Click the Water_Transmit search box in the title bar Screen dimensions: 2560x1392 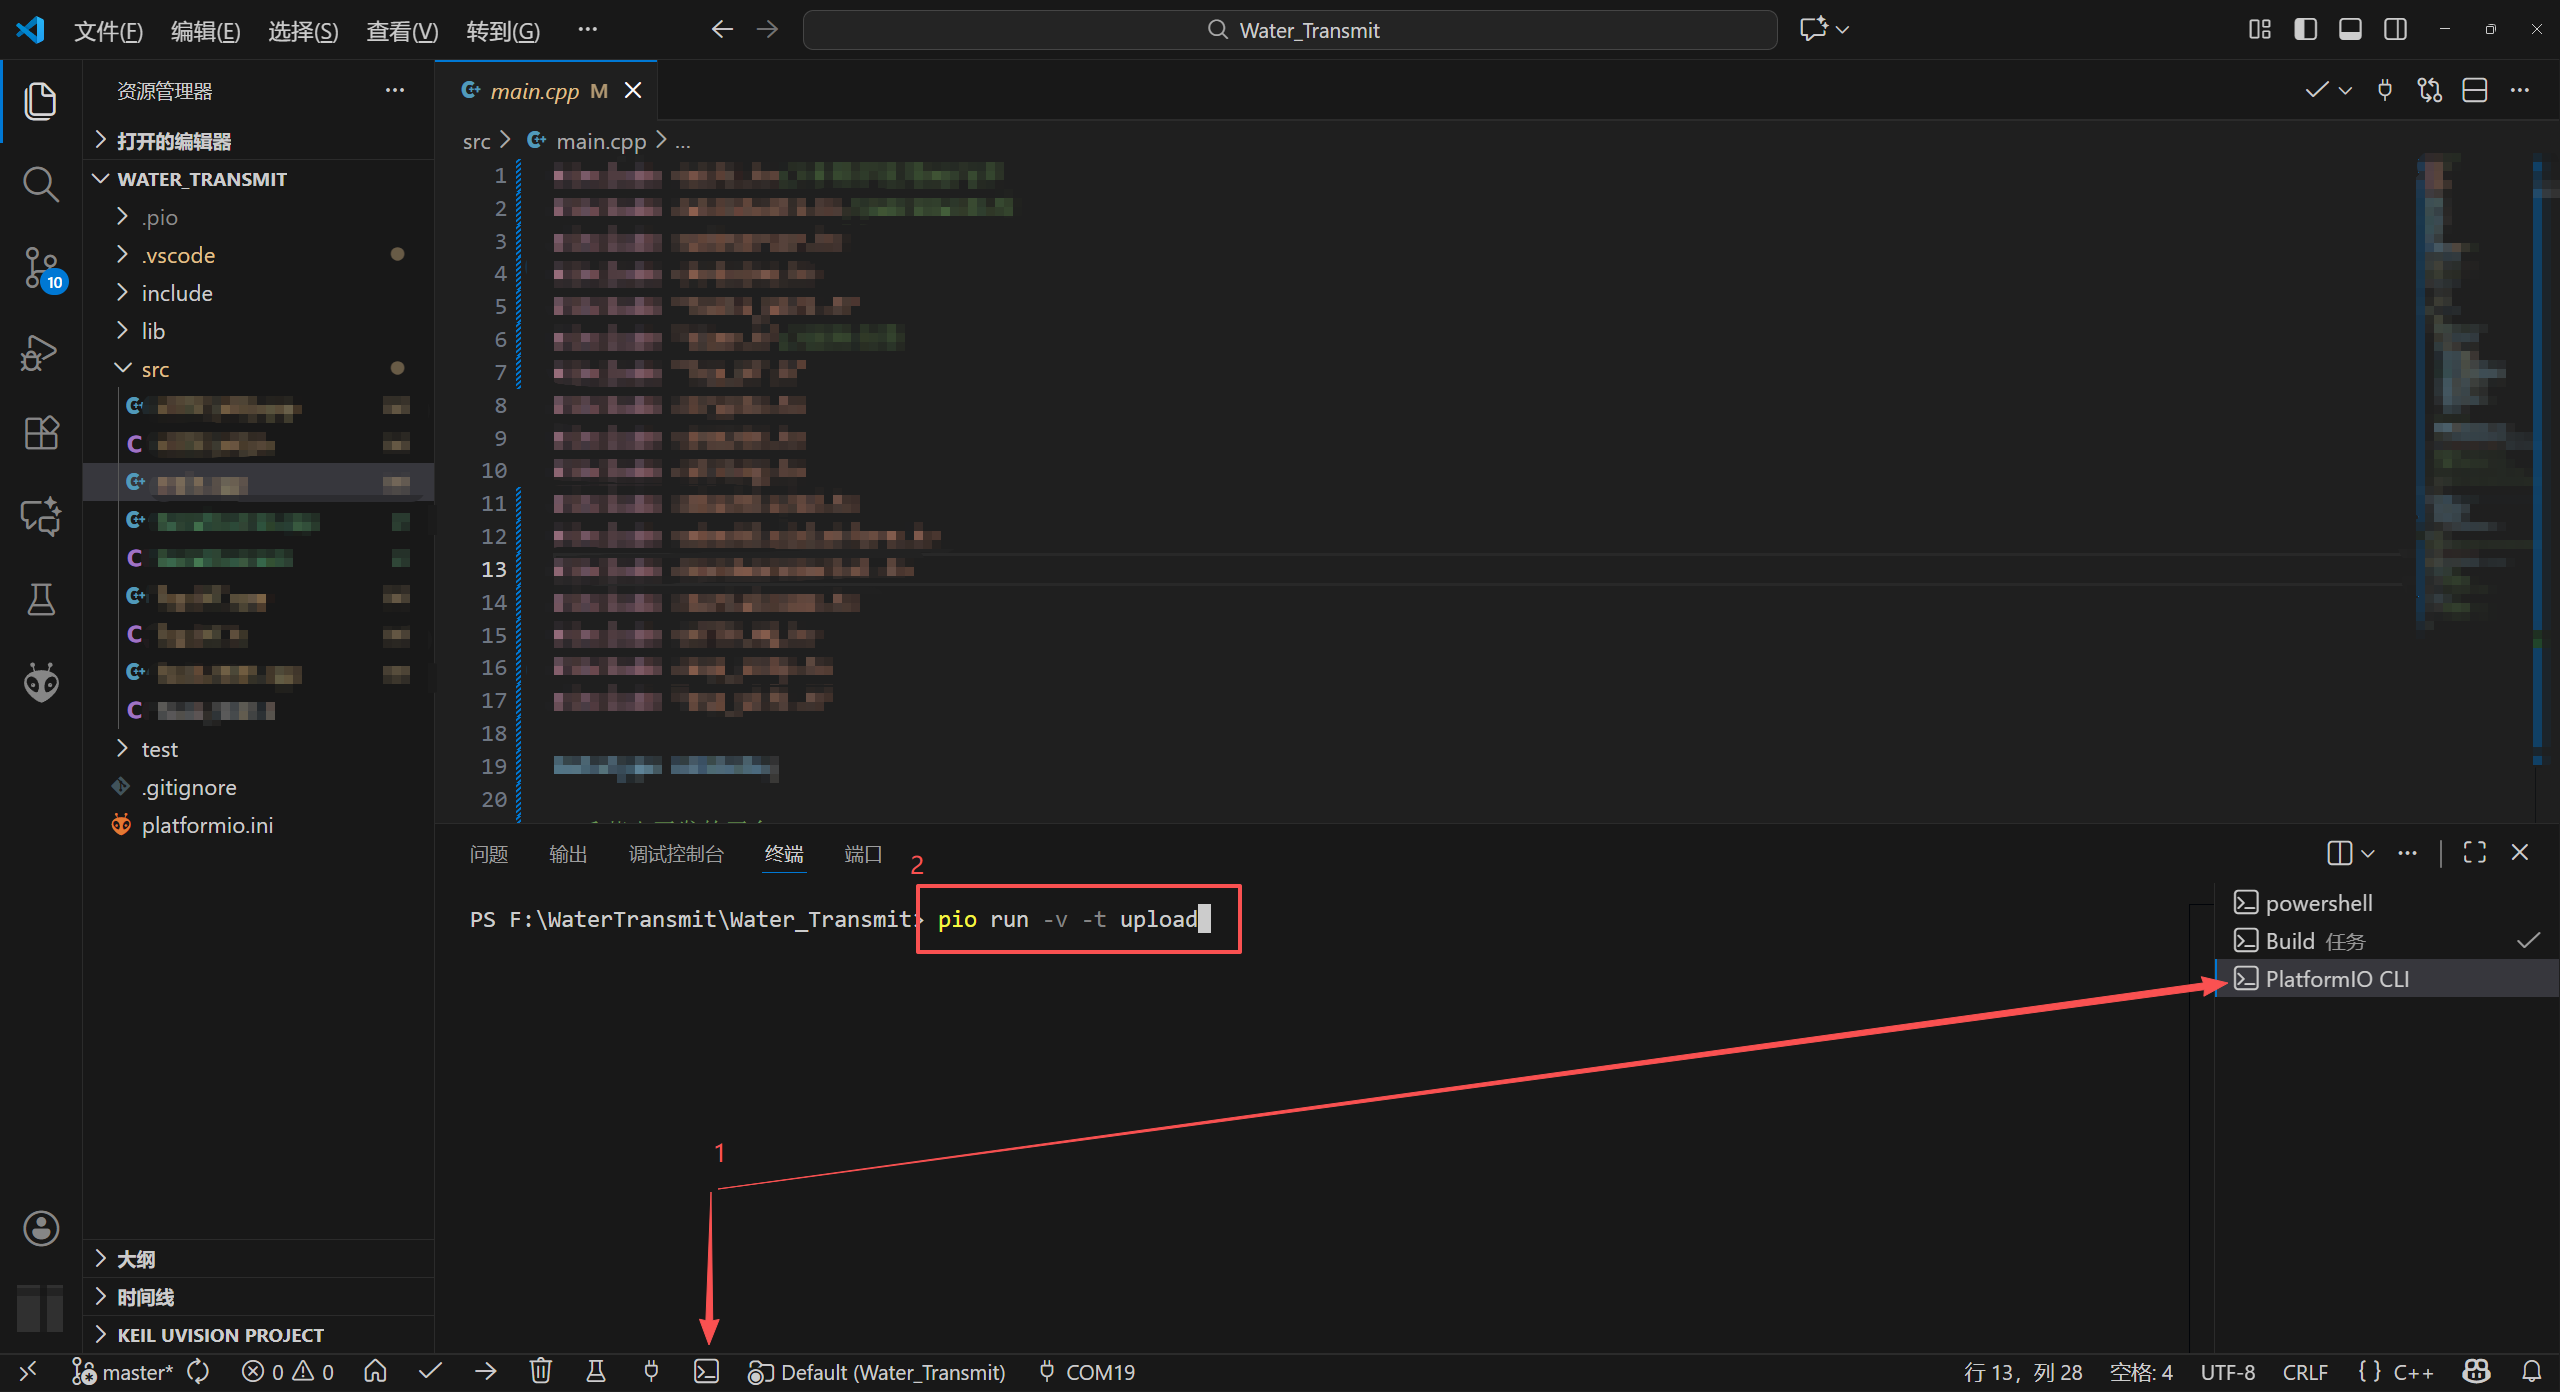tap(1290, 29)
